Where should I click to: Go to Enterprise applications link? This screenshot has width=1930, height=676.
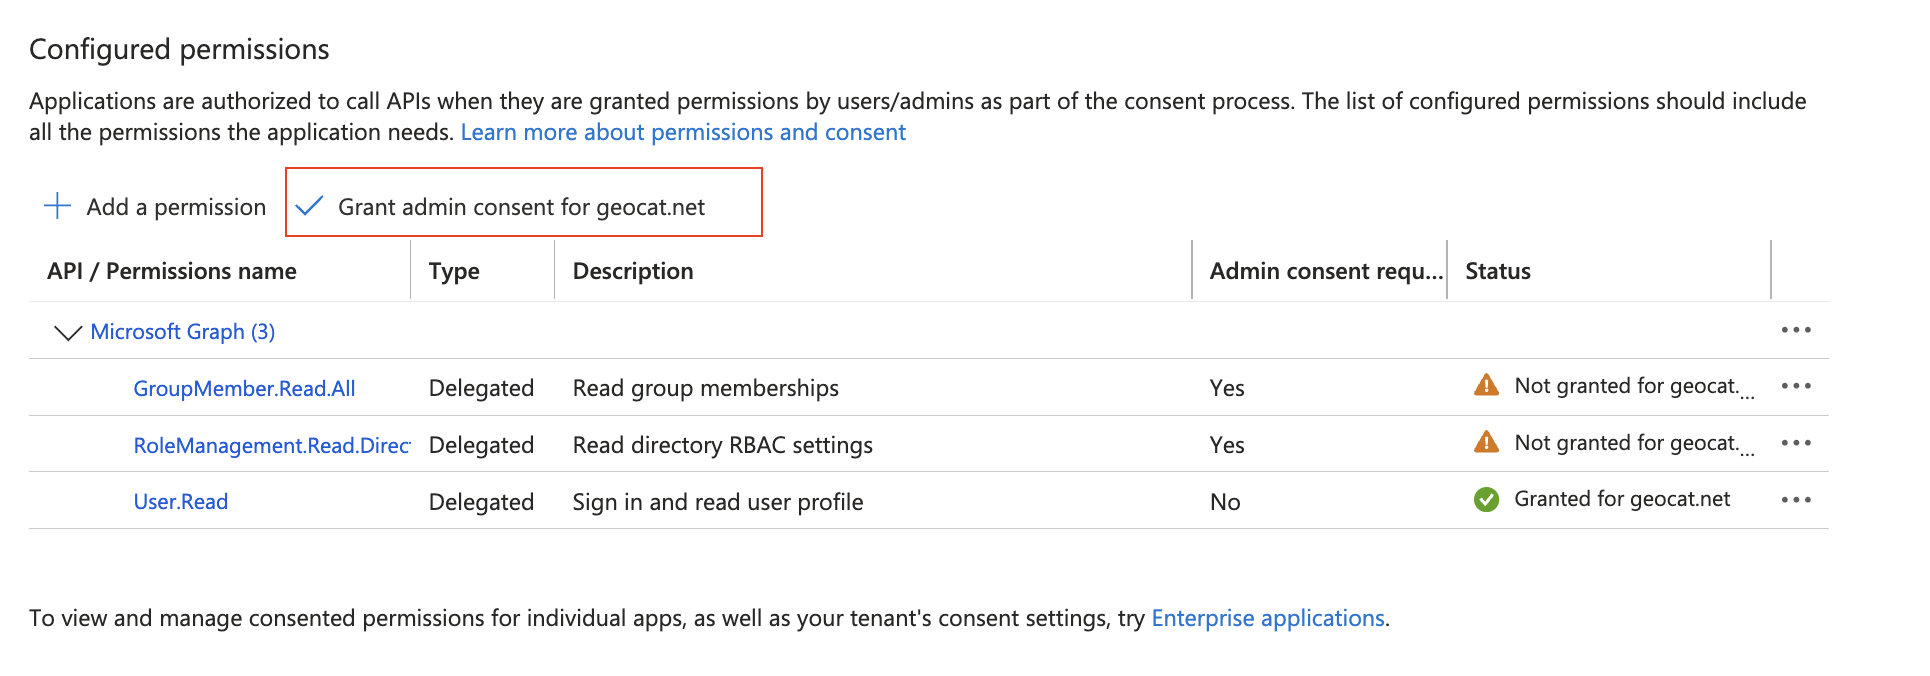1267,618
